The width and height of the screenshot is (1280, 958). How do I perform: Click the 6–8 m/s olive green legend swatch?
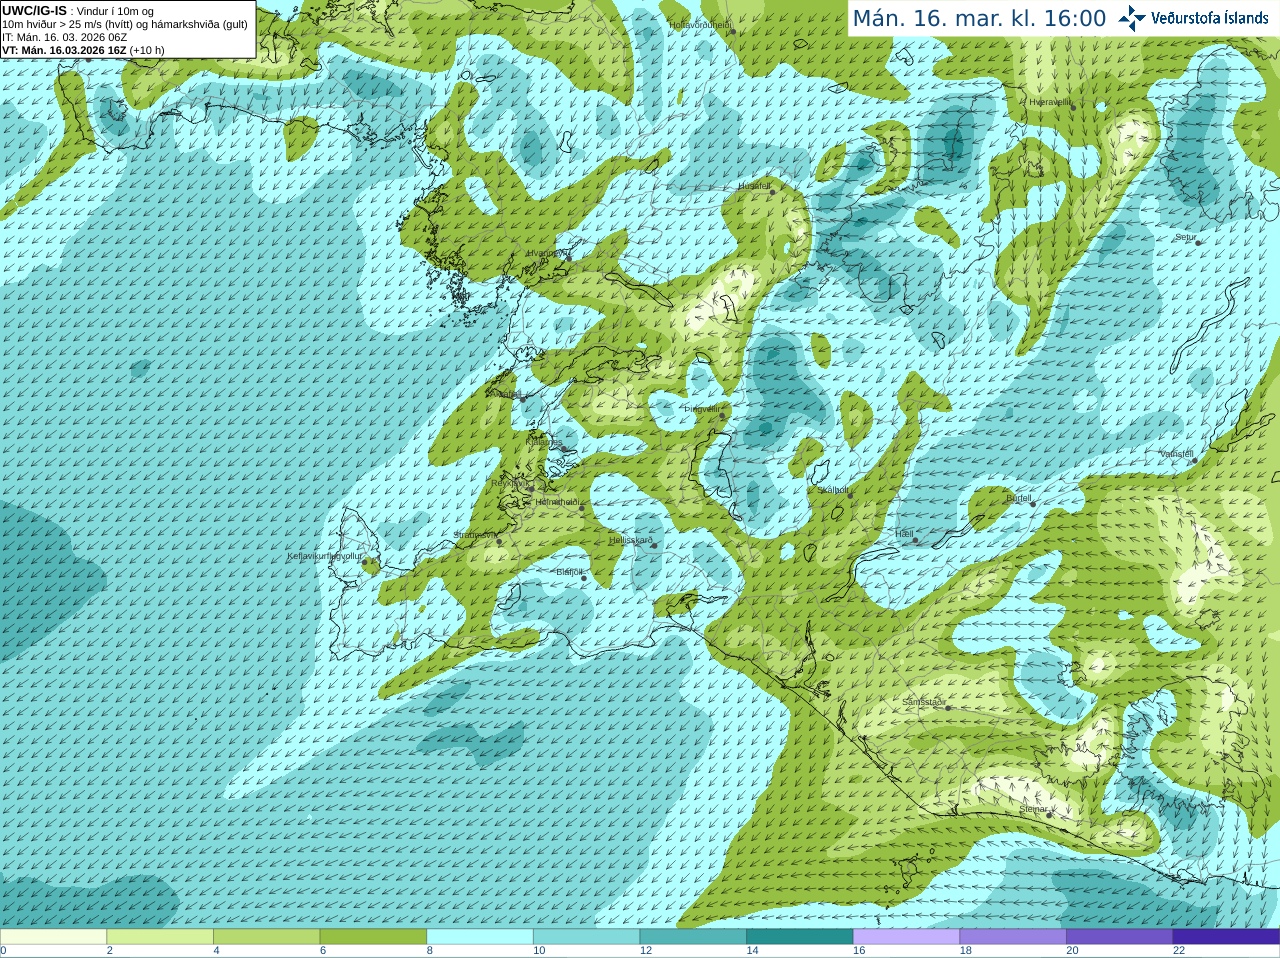tap(373, 937)
